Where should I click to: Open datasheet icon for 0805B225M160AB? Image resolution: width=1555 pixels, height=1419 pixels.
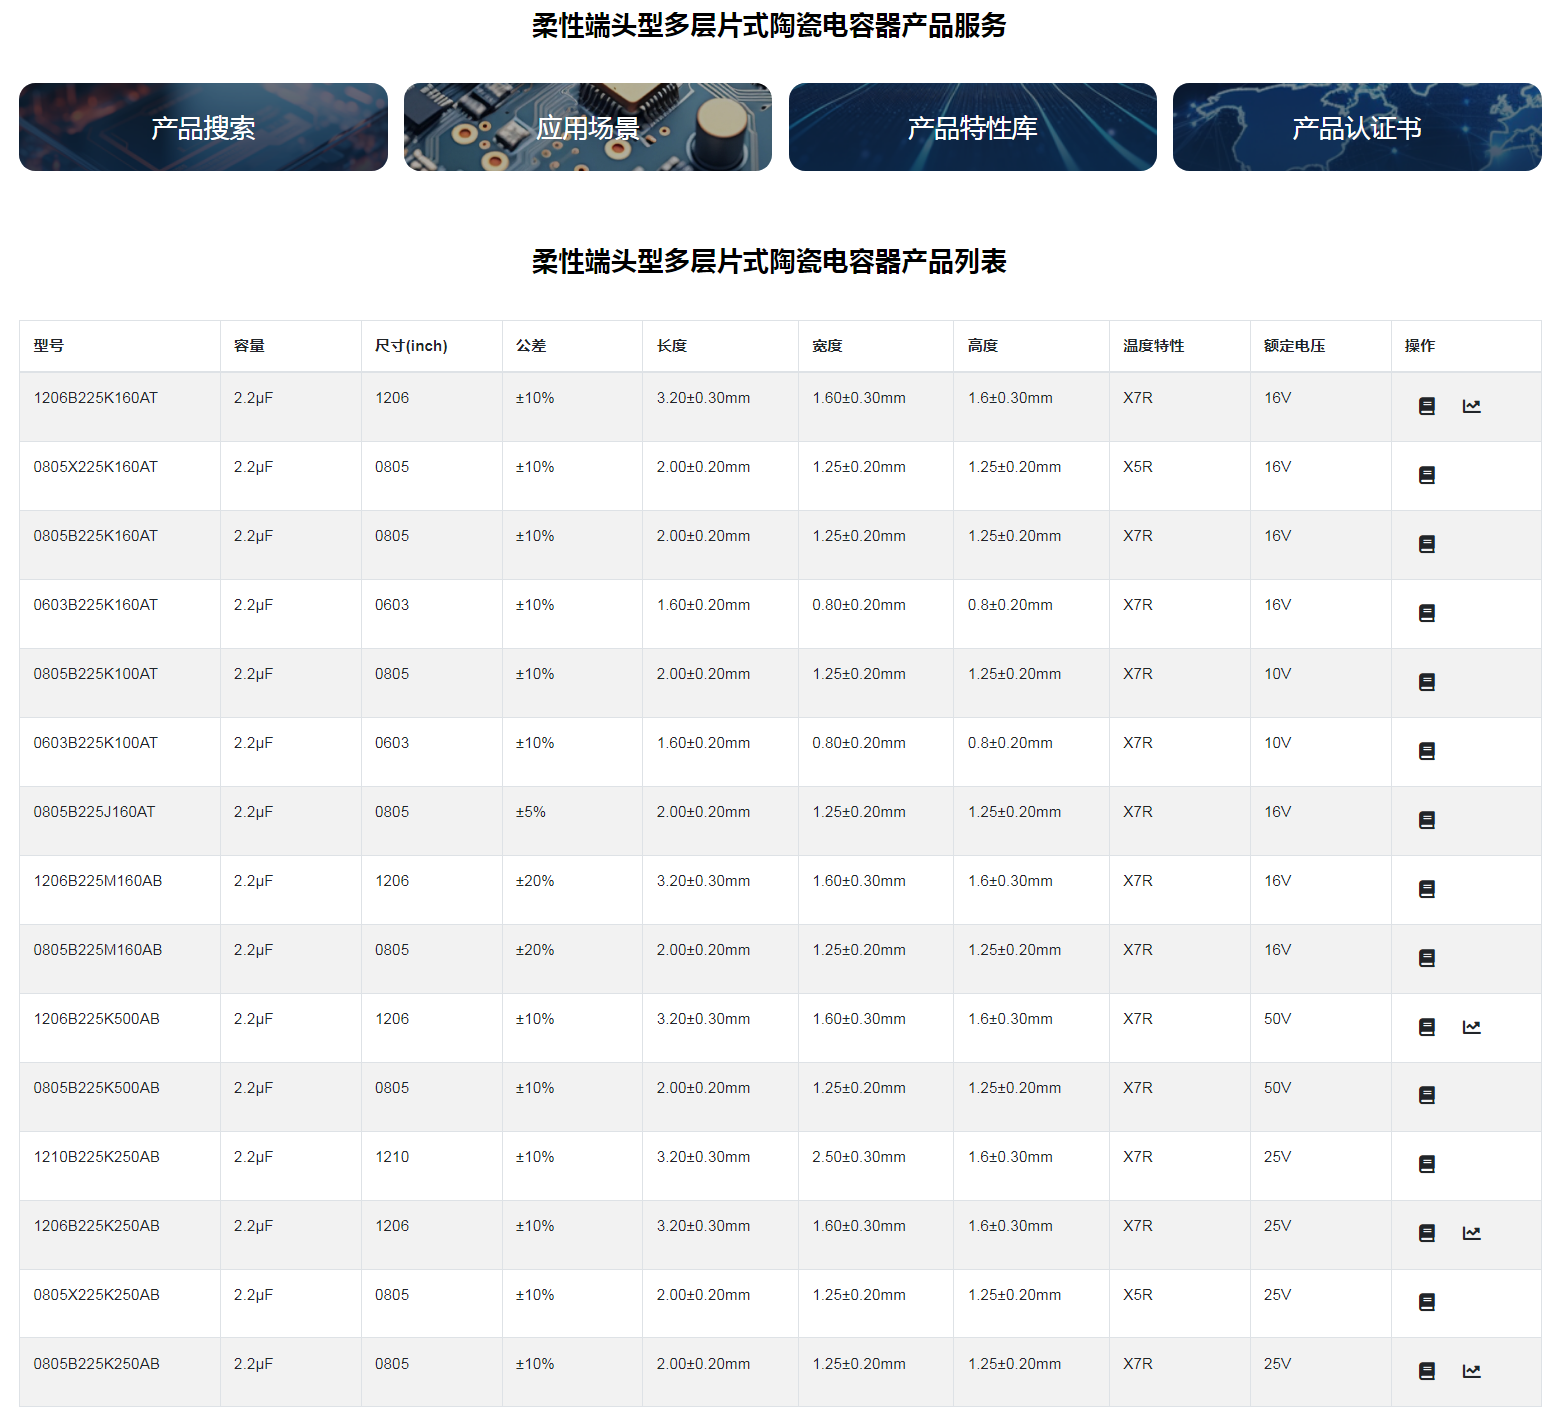1427,958
